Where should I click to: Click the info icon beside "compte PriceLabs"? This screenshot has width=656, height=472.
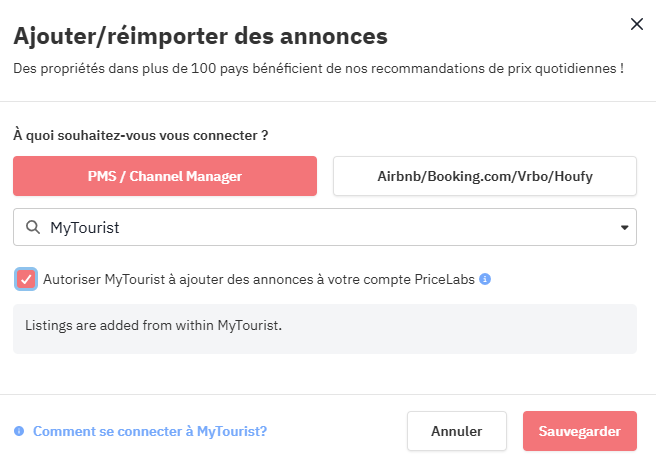[485, 280]
